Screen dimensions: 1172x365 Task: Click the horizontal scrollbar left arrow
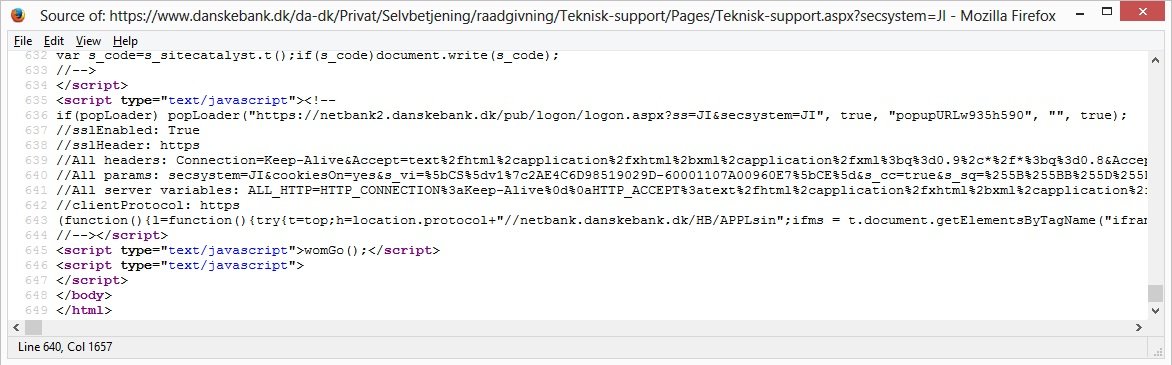tap(16, 327)
